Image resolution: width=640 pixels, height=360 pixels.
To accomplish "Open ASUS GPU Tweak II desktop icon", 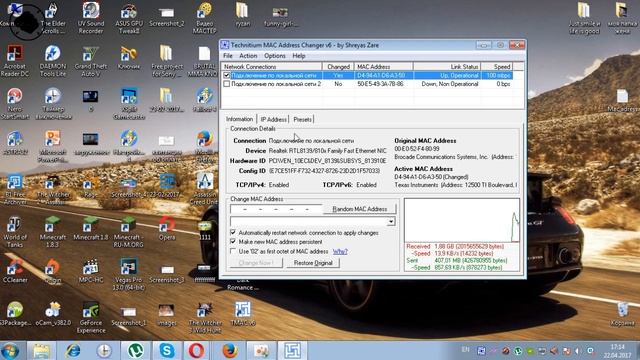I will pyautogui.click(x=129, y=19).
